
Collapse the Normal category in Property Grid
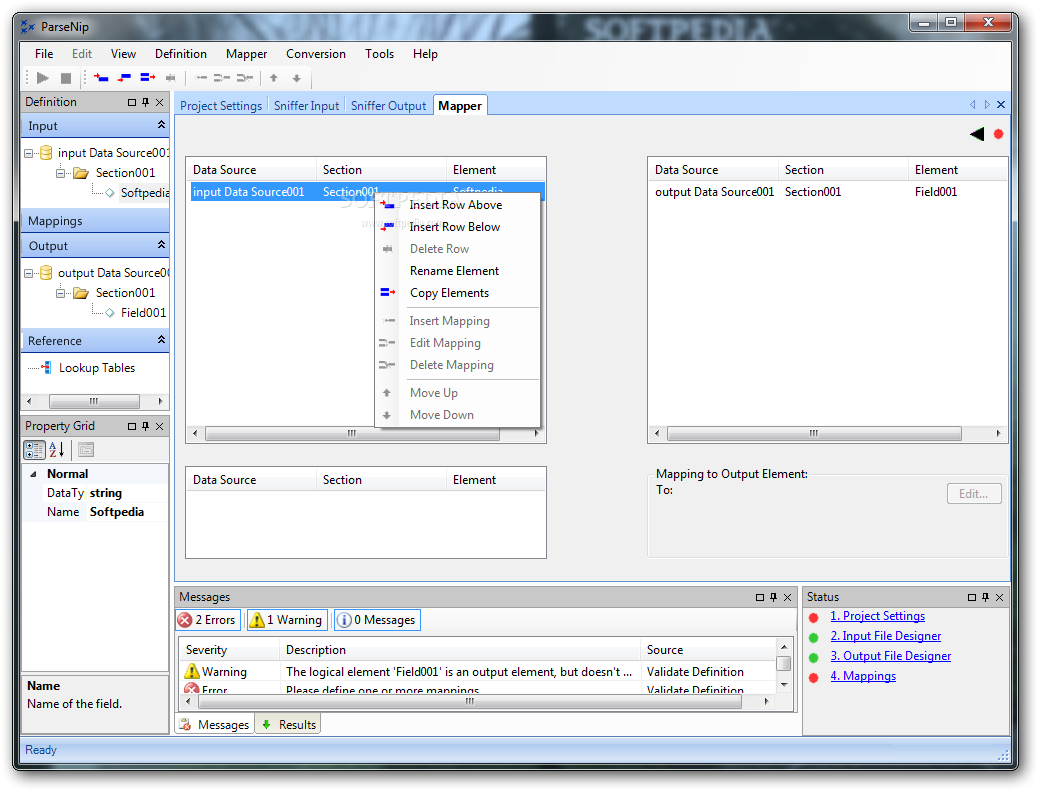[33, 474]
